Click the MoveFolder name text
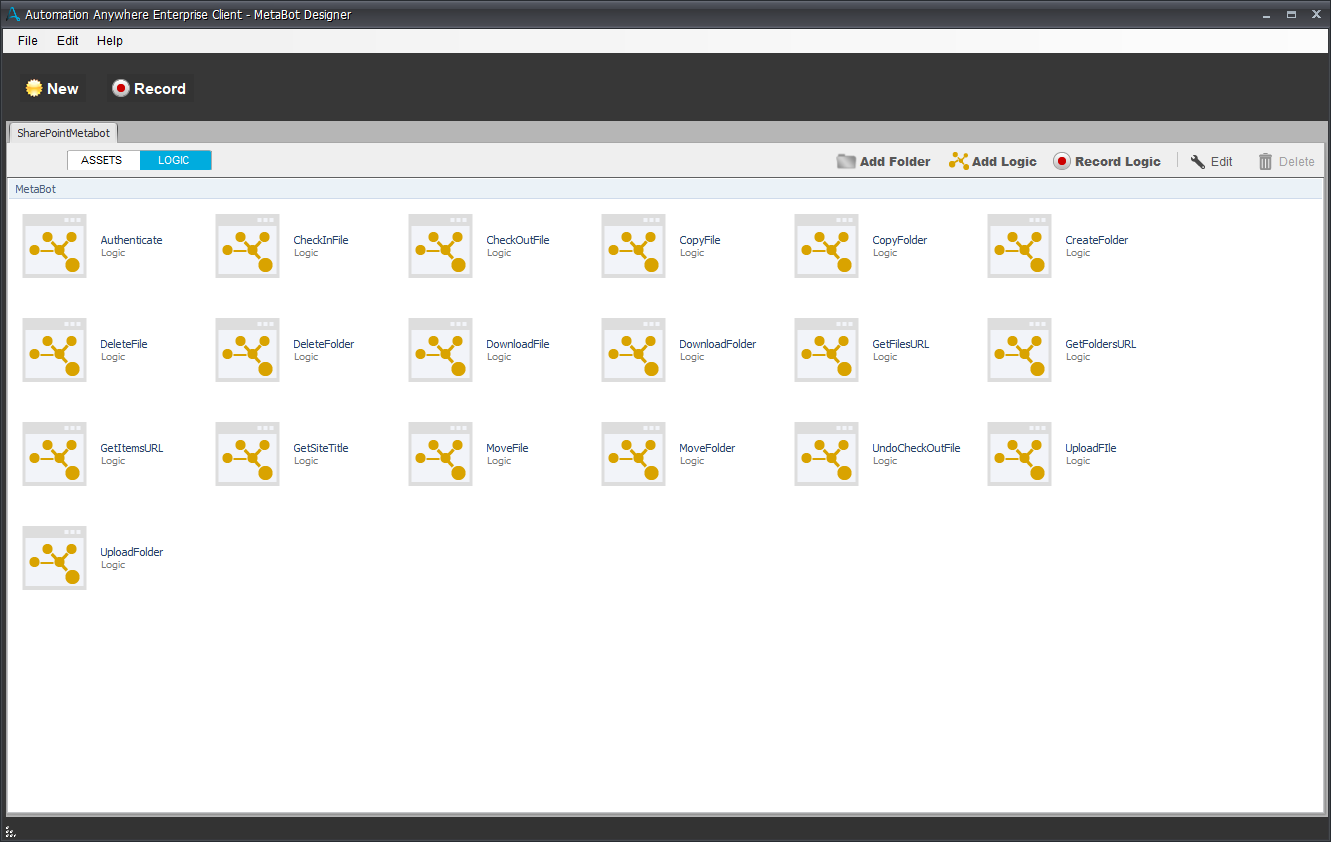The image size is (1331, 842). (707, 448)
